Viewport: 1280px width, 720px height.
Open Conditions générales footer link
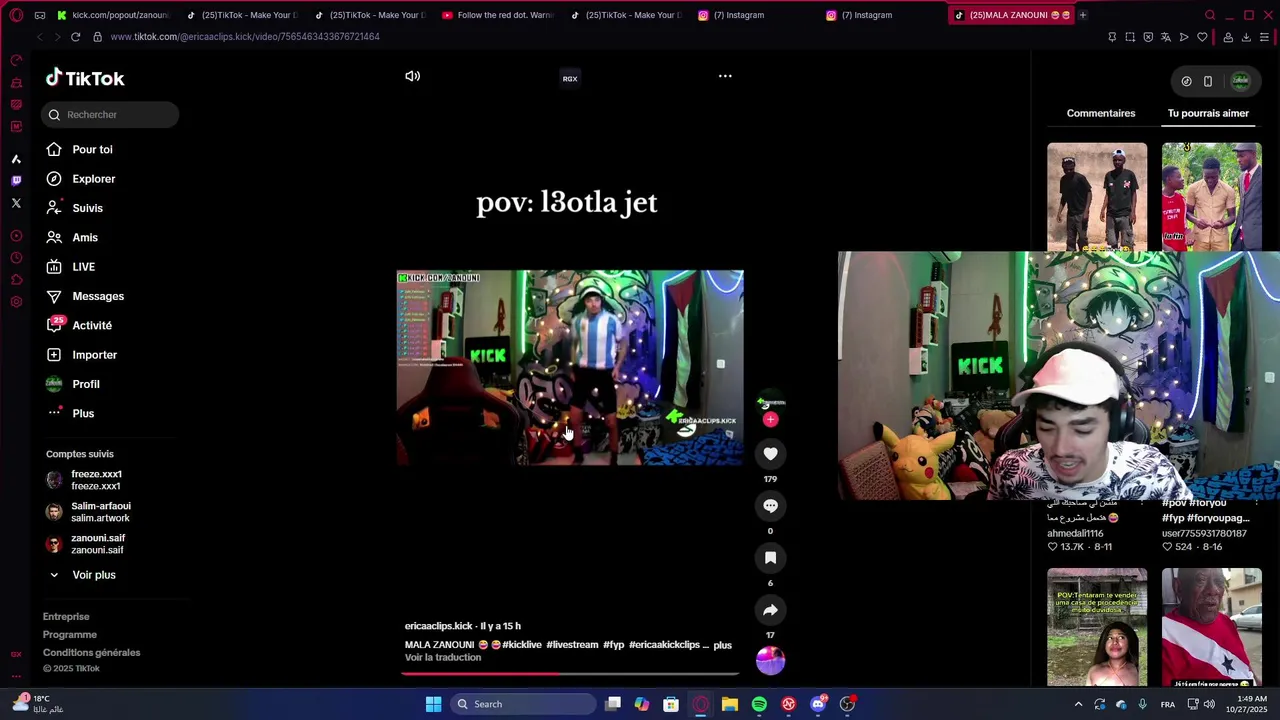[91, 653]
